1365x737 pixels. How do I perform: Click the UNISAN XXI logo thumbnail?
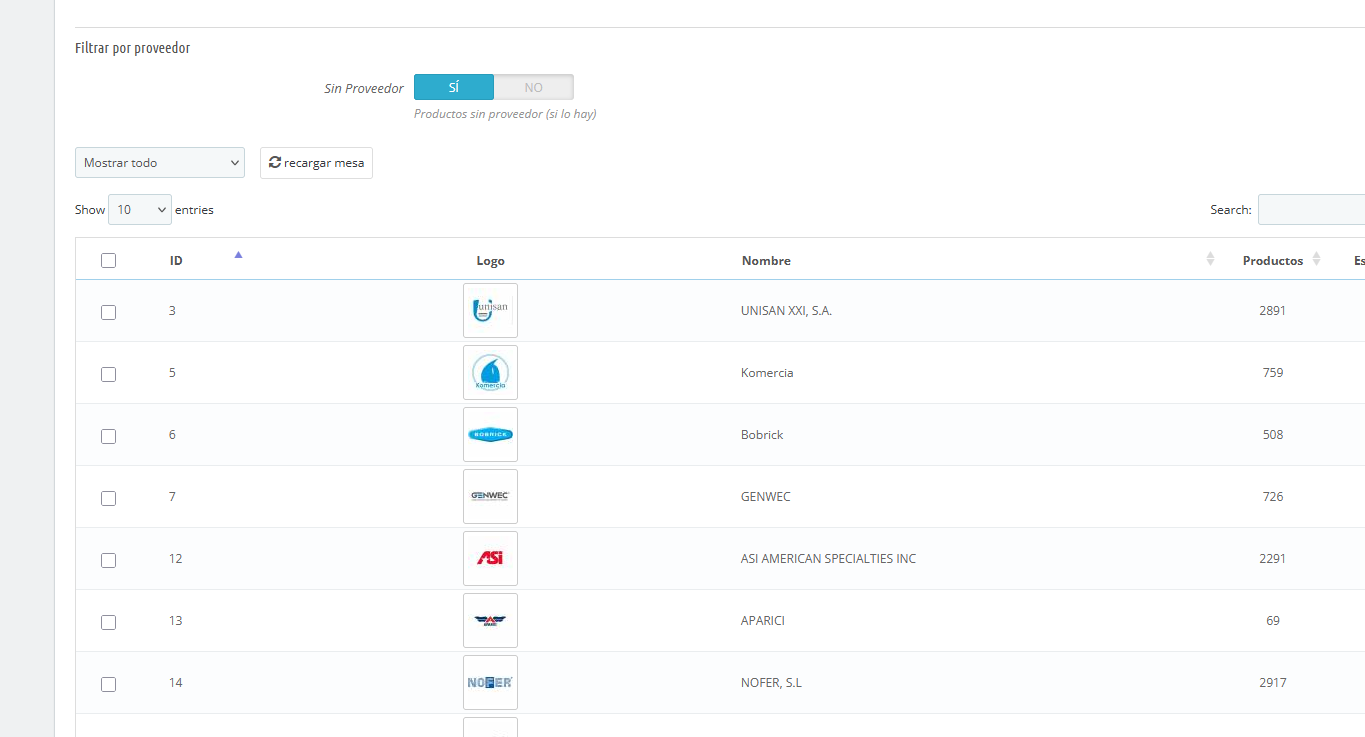coord(490,311)
